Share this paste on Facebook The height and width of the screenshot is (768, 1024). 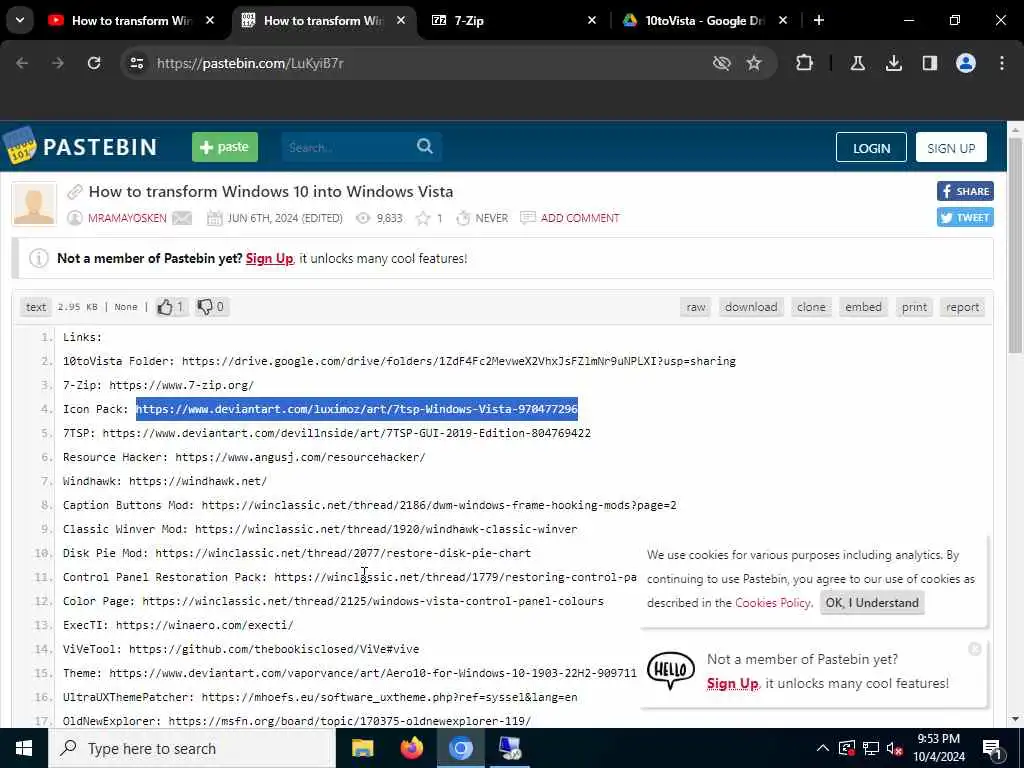965,191
